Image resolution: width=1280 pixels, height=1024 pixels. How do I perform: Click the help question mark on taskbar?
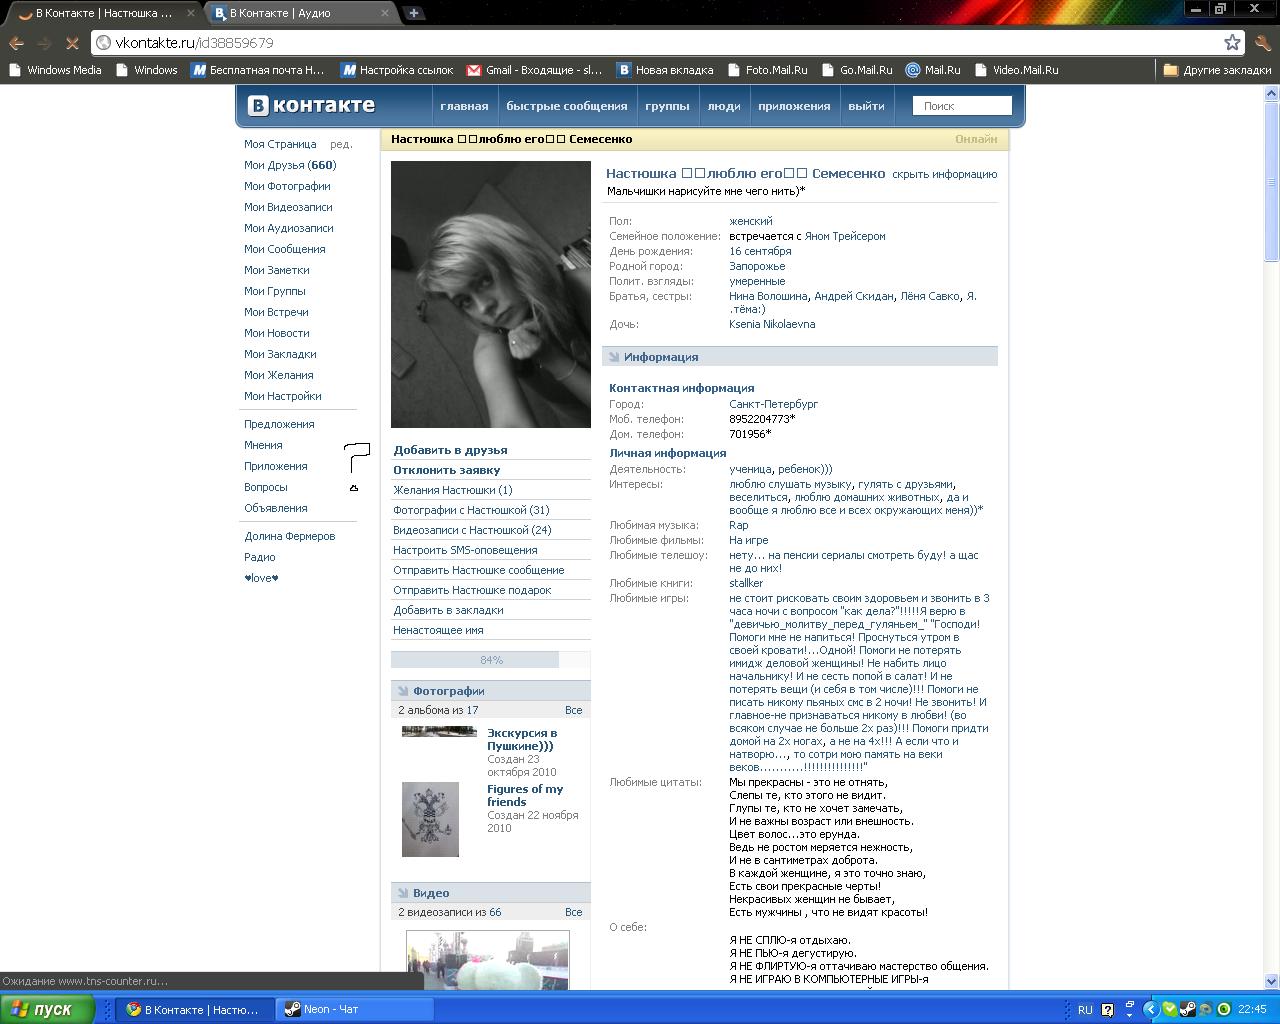point(1107,1009)
